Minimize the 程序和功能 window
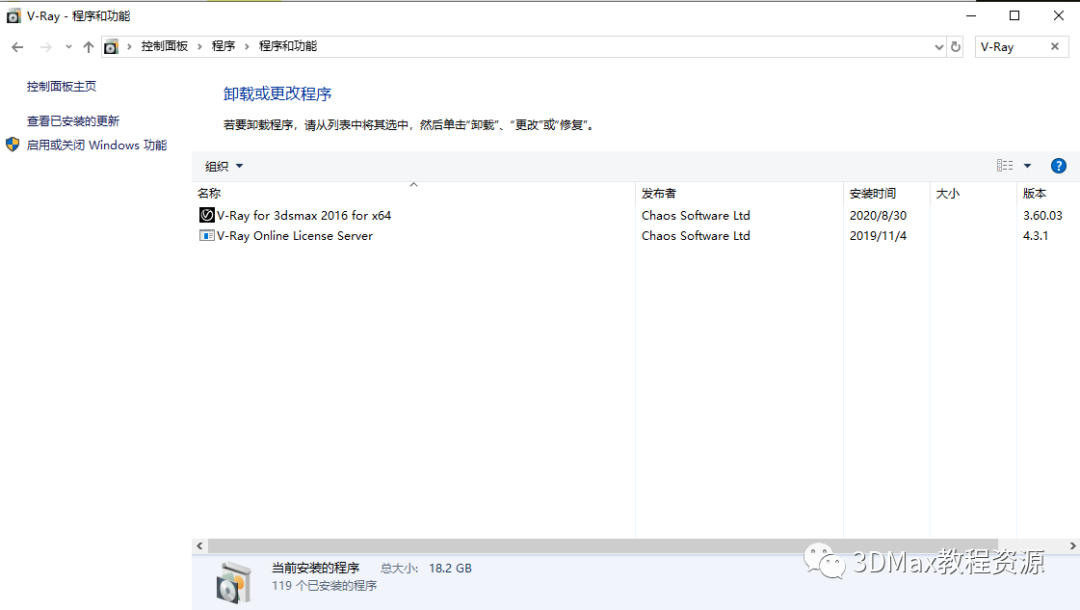1080x610 pixels. (971, 15)
